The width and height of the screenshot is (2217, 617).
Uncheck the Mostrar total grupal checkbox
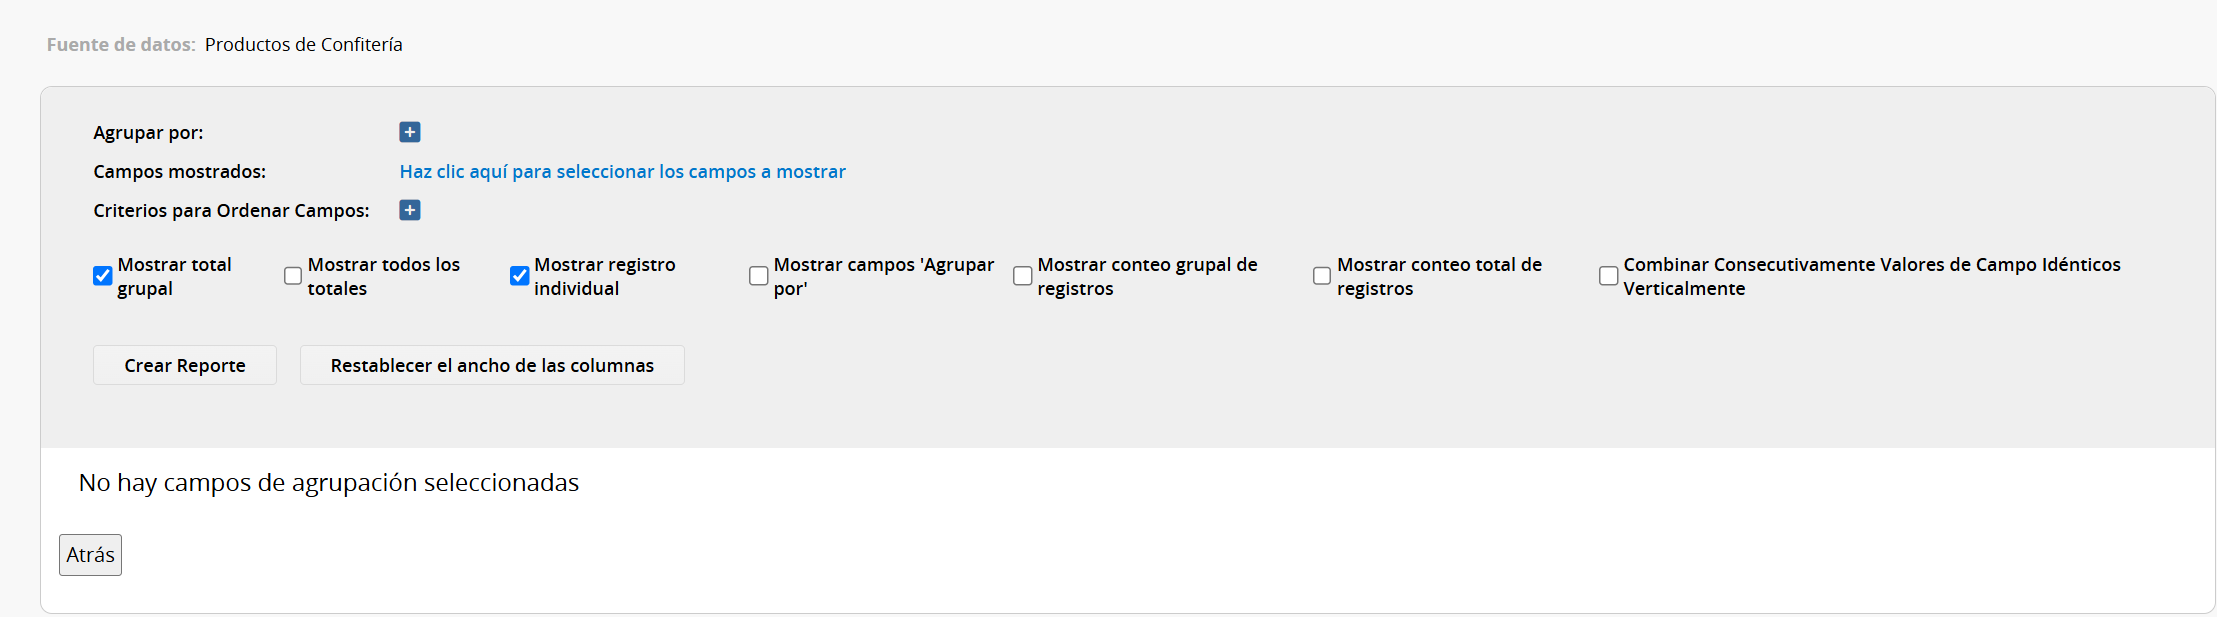pos(102,276)
